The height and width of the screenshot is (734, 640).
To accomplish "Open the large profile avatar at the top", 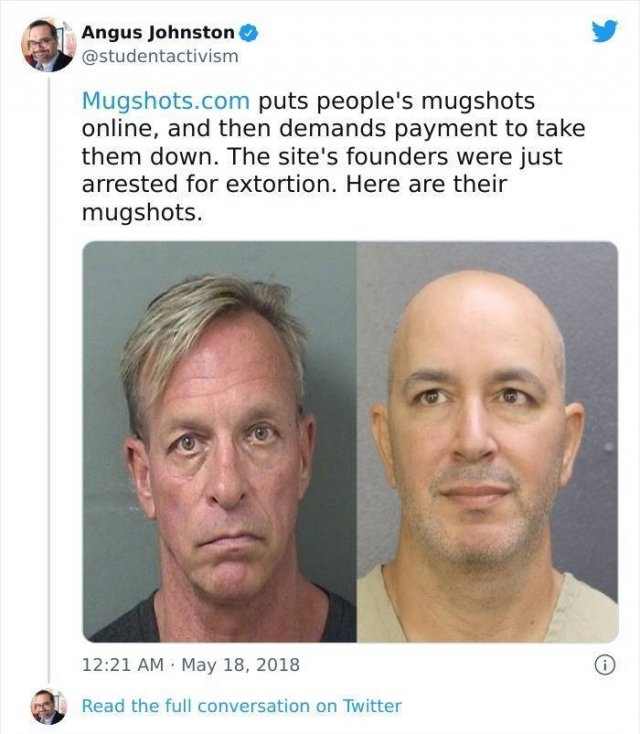I will click(x=46, y=45).
